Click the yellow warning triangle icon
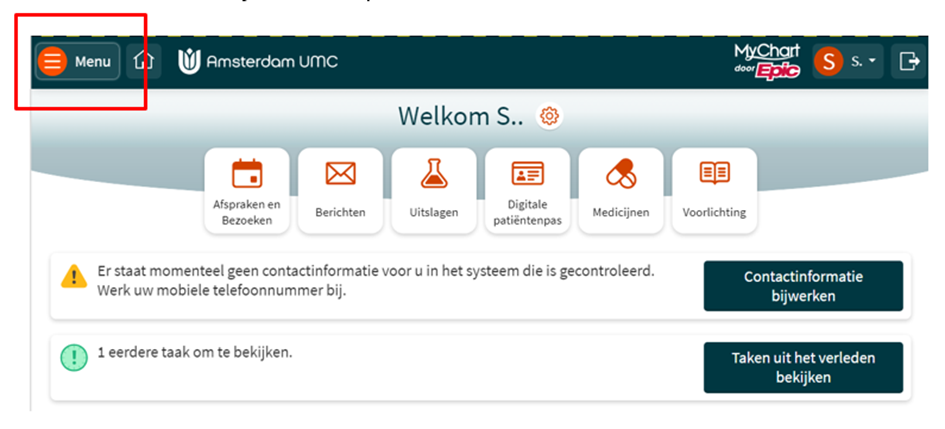Image resolution: width=945 pixels, height=429 pixels. point(74,277)
